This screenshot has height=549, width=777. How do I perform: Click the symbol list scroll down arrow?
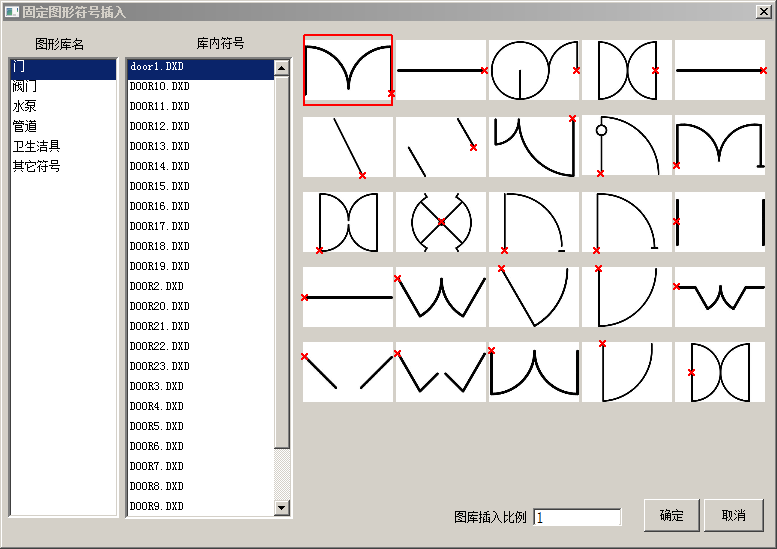(x=282, y=507)
